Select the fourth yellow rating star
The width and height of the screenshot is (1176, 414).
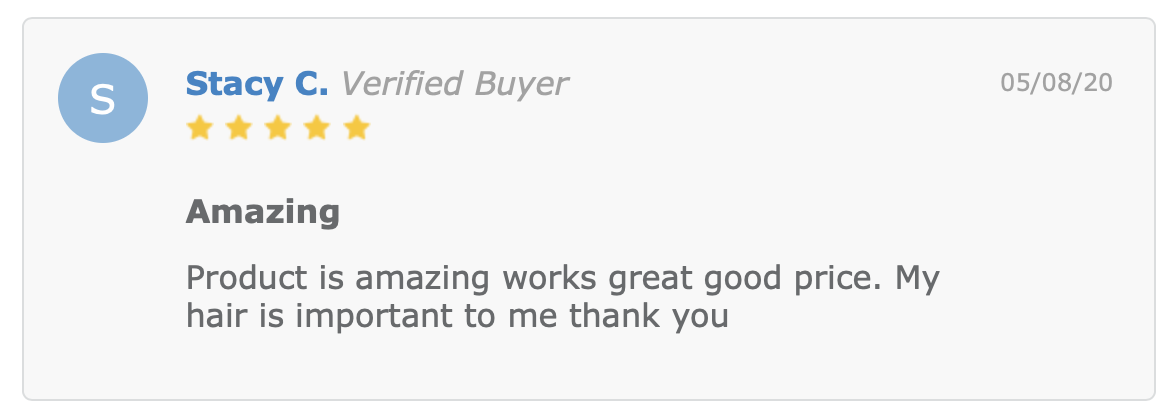[317, 128]
